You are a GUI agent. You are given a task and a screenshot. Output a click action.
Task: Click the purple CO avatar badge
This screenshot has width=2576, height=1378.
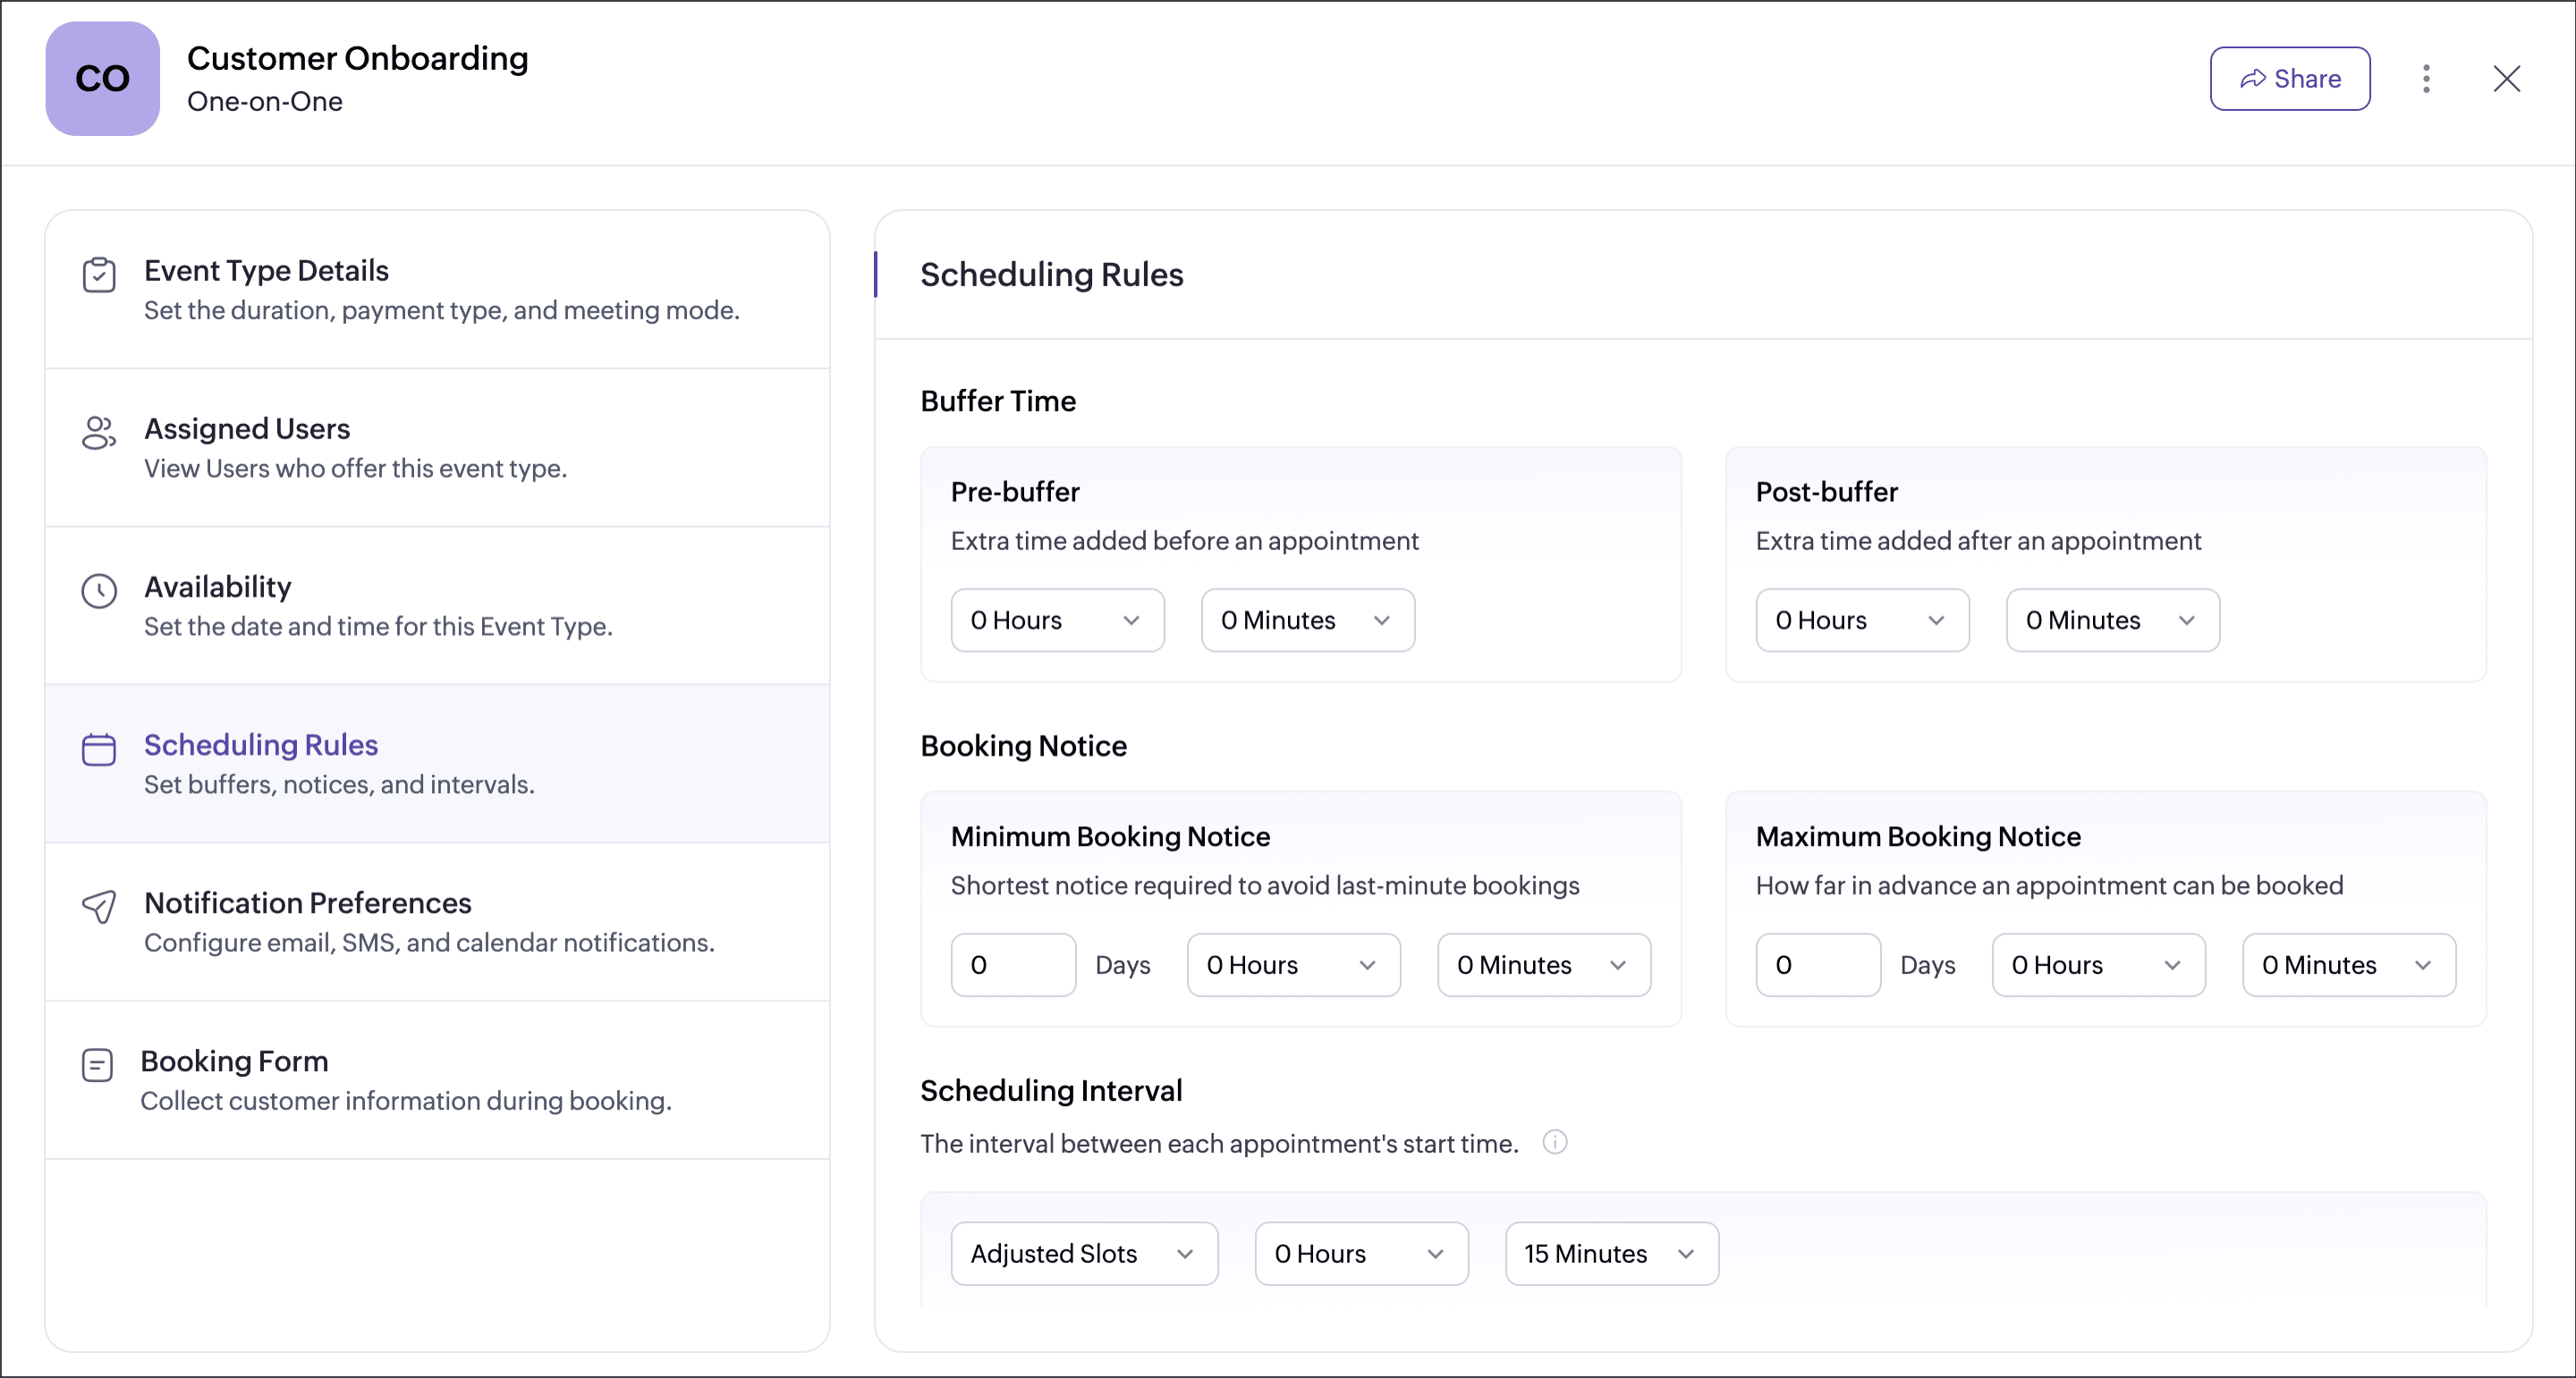(102, 79)
